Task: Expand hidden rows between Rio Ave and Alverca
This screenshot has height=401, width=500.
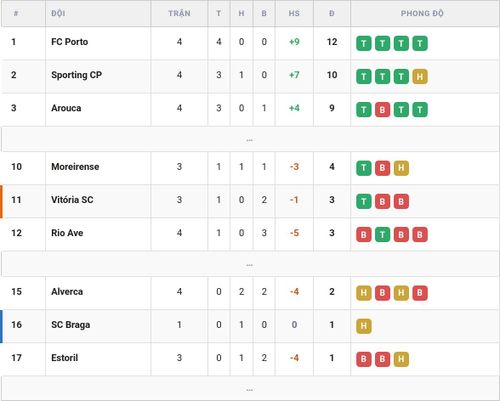Action: (250, 264)
